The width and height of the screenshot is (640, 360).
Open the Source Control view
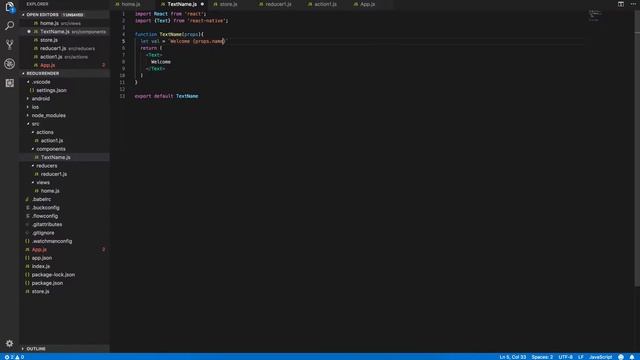tap(9, 44)
